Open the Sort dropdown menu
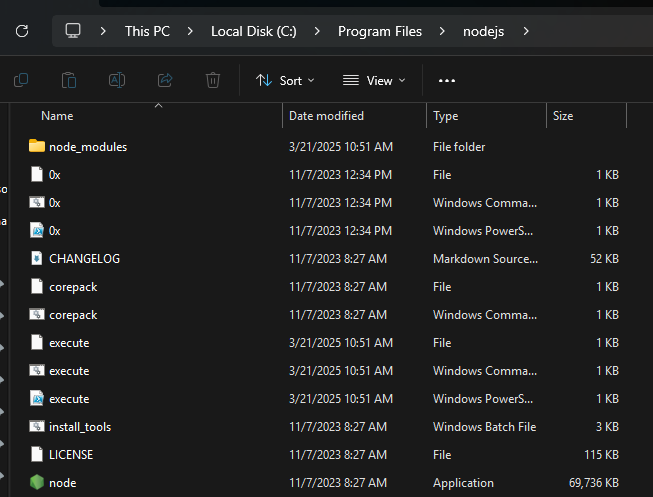Screen dimensions: 653x497 click(285, 80)
